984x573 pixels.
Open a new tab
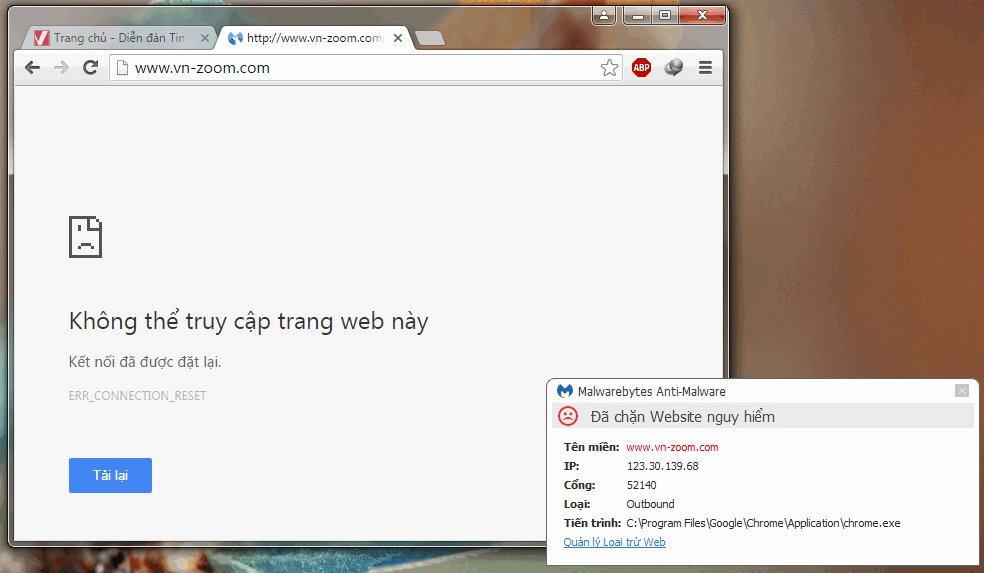pyautogui.click(x=430, y=38)
